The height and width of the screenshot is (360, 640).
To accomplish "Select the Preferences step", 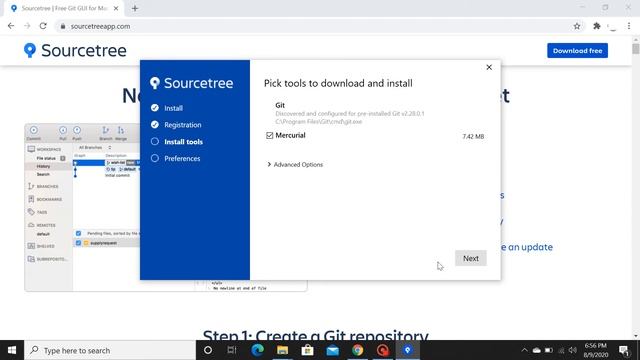I will [176, 158].
